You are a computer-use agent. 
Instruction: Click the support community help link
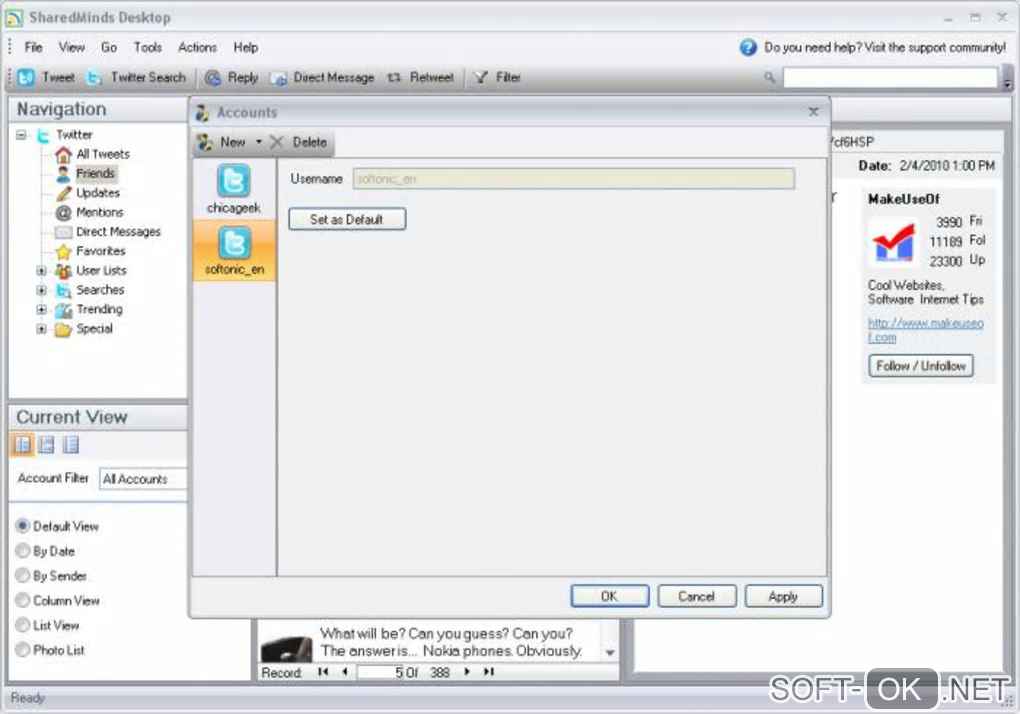(x=885, y=47)
